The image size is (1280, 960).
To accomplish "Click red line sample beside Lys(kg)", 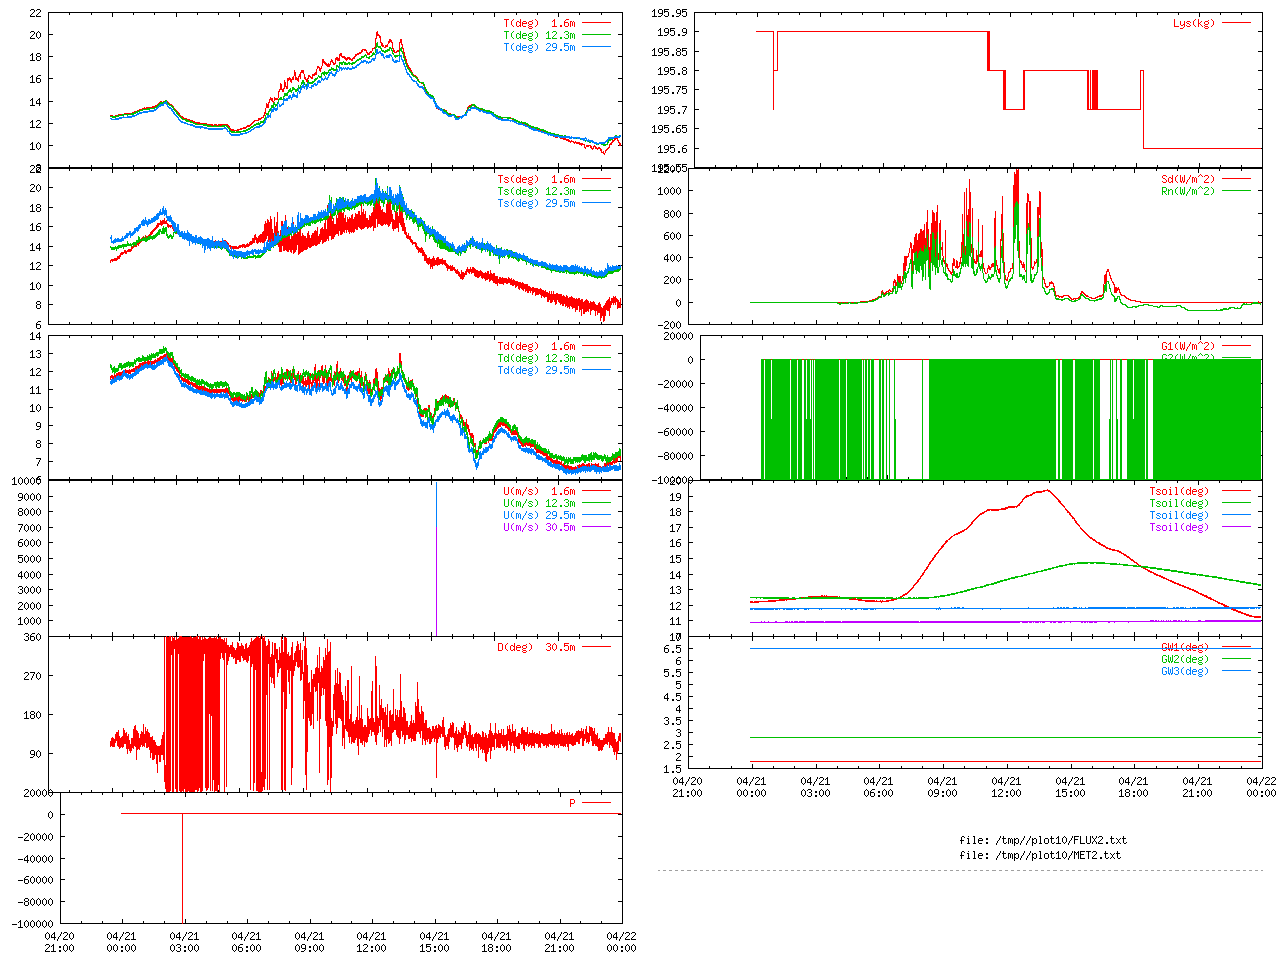I will point(1236,23).
